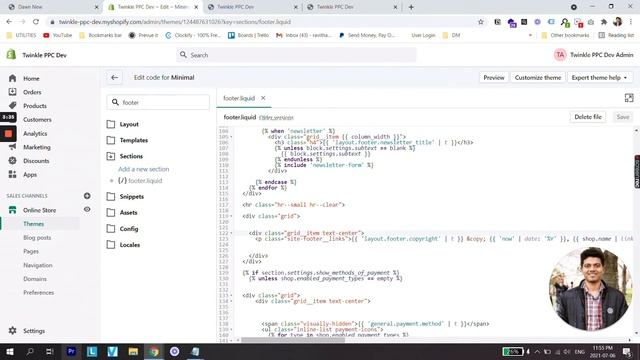This screenshot has width=640, height=360.
Task: Click Delete file button
Action: [x=588, y=117]
